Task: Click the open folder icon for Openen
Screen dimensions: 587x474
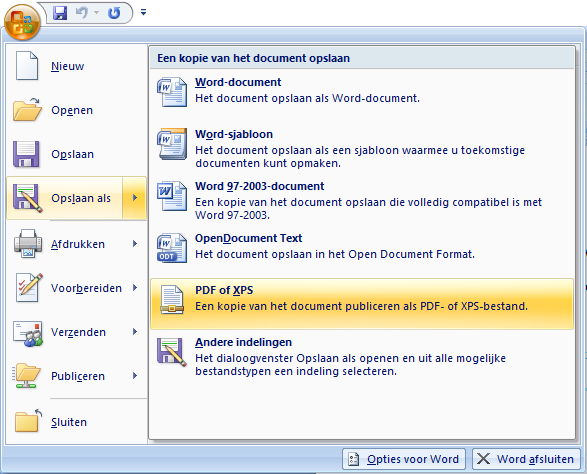Action: coord(27,110)
